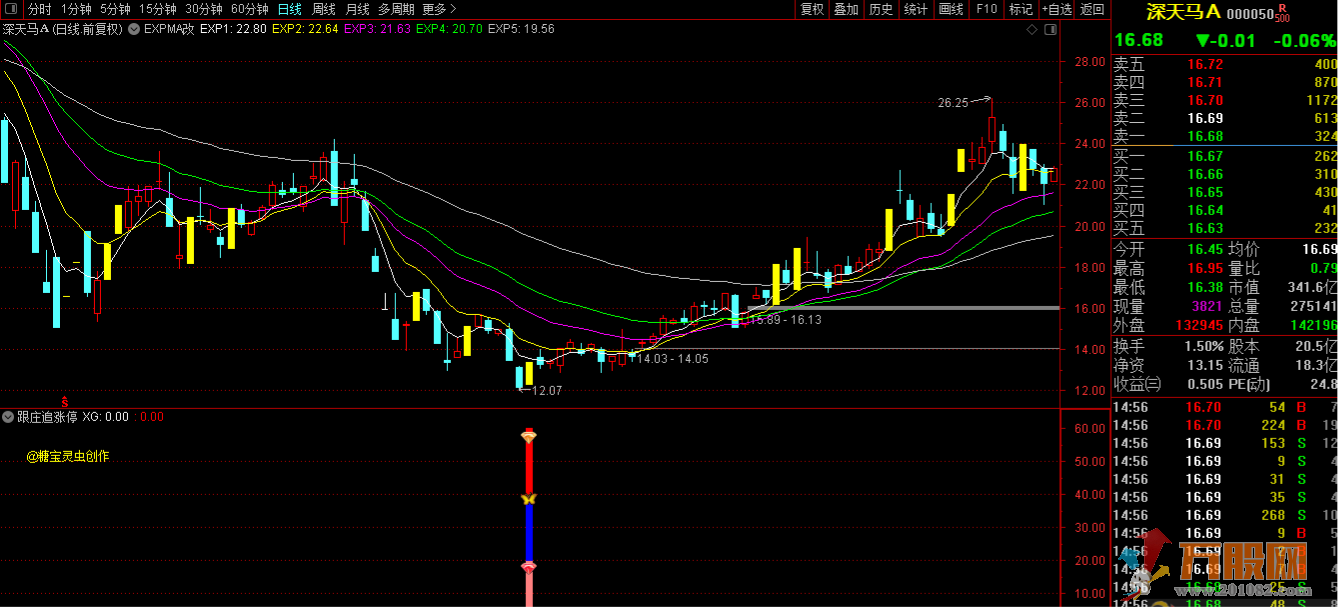Image resolution: width=1338 pixels, height=607 pixels.
Task: Click the 标记 mark button
Action: click(1020, 9)
